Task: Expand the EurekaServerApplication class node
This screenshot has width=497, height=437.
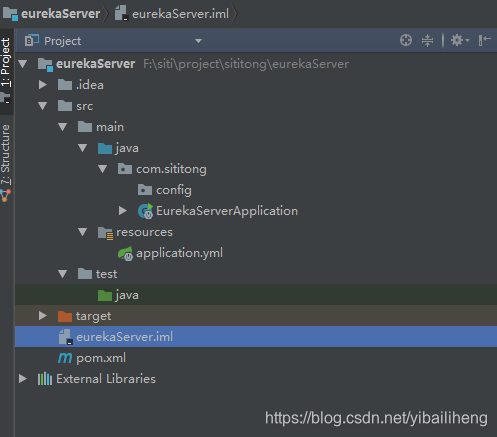Action: [x=123, y=211]
